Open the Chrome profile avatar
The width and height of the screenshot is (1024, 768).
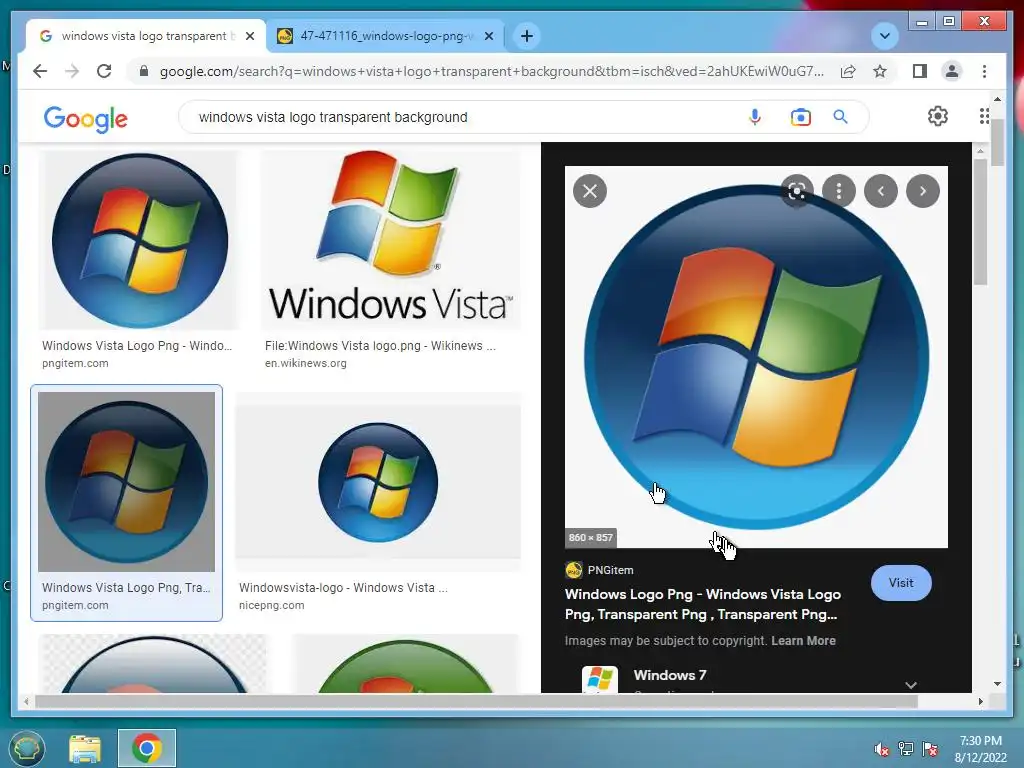[952, 71]
